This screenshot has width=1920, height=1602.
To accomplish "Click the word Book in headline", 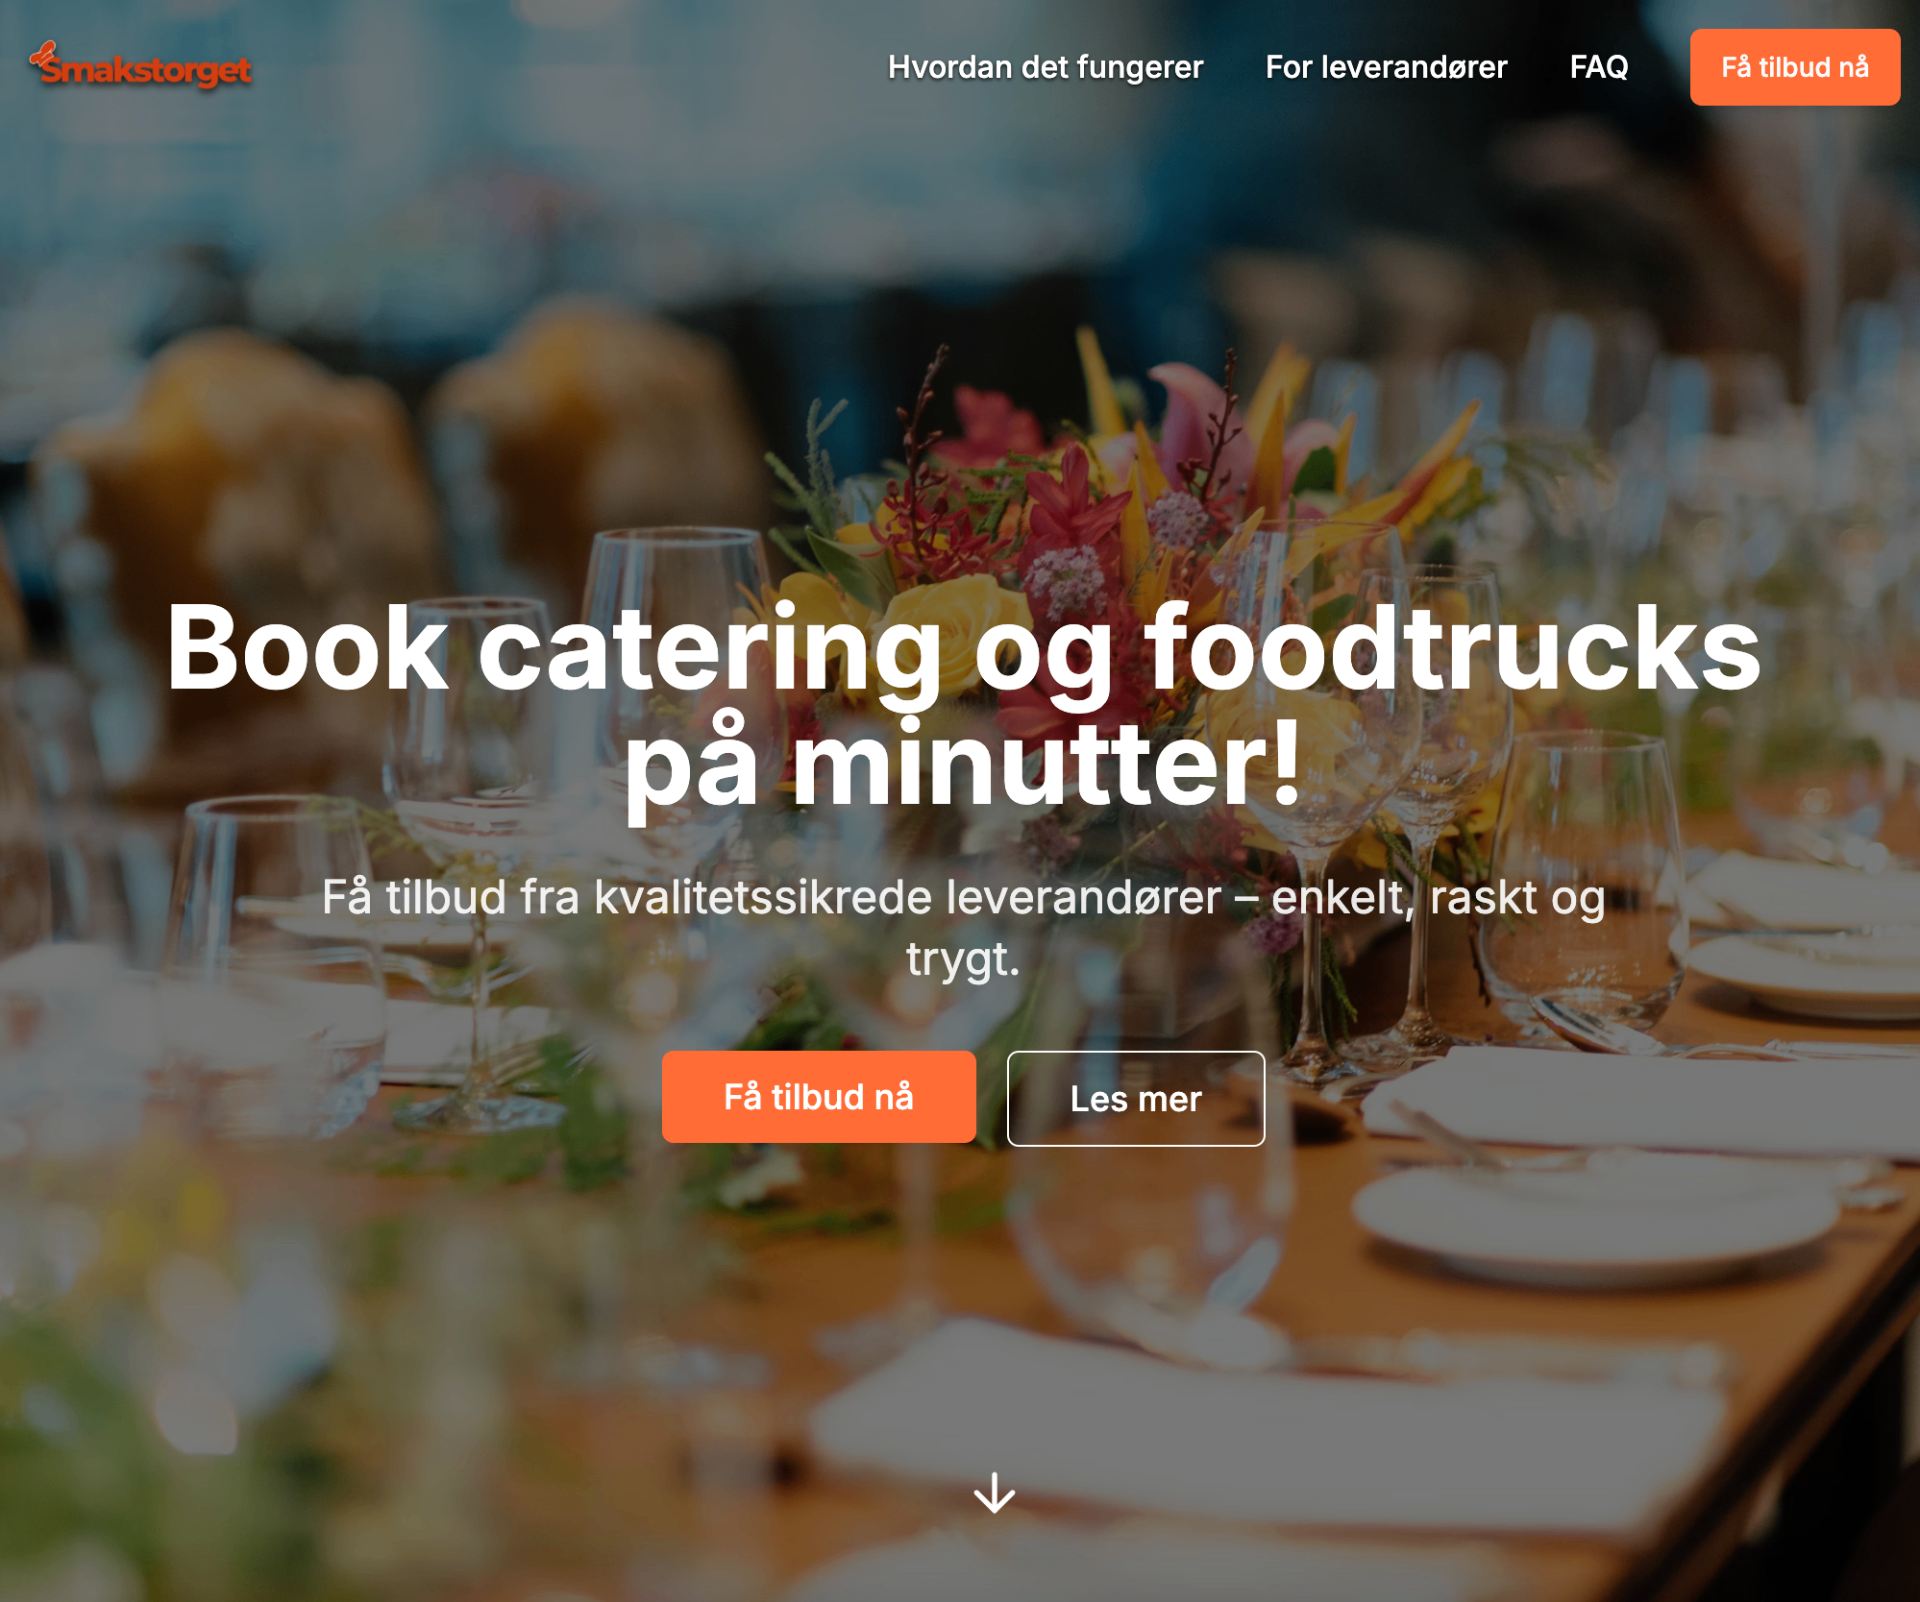I will [307, 647].
